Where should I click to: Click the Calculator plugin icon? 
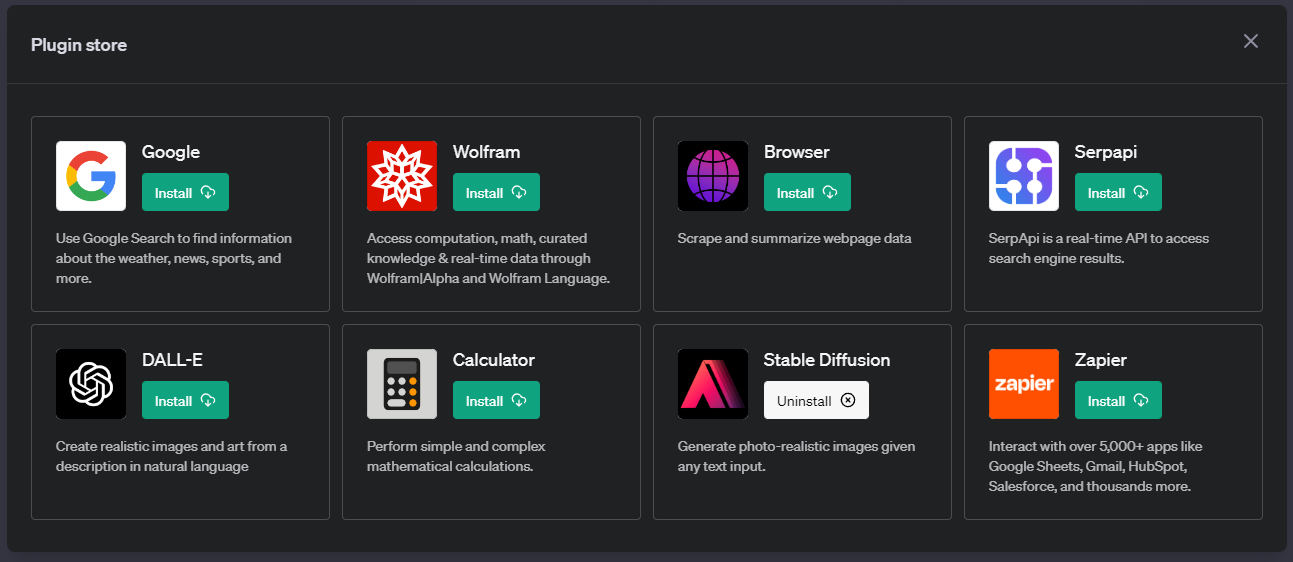click(x=402, y=384)
